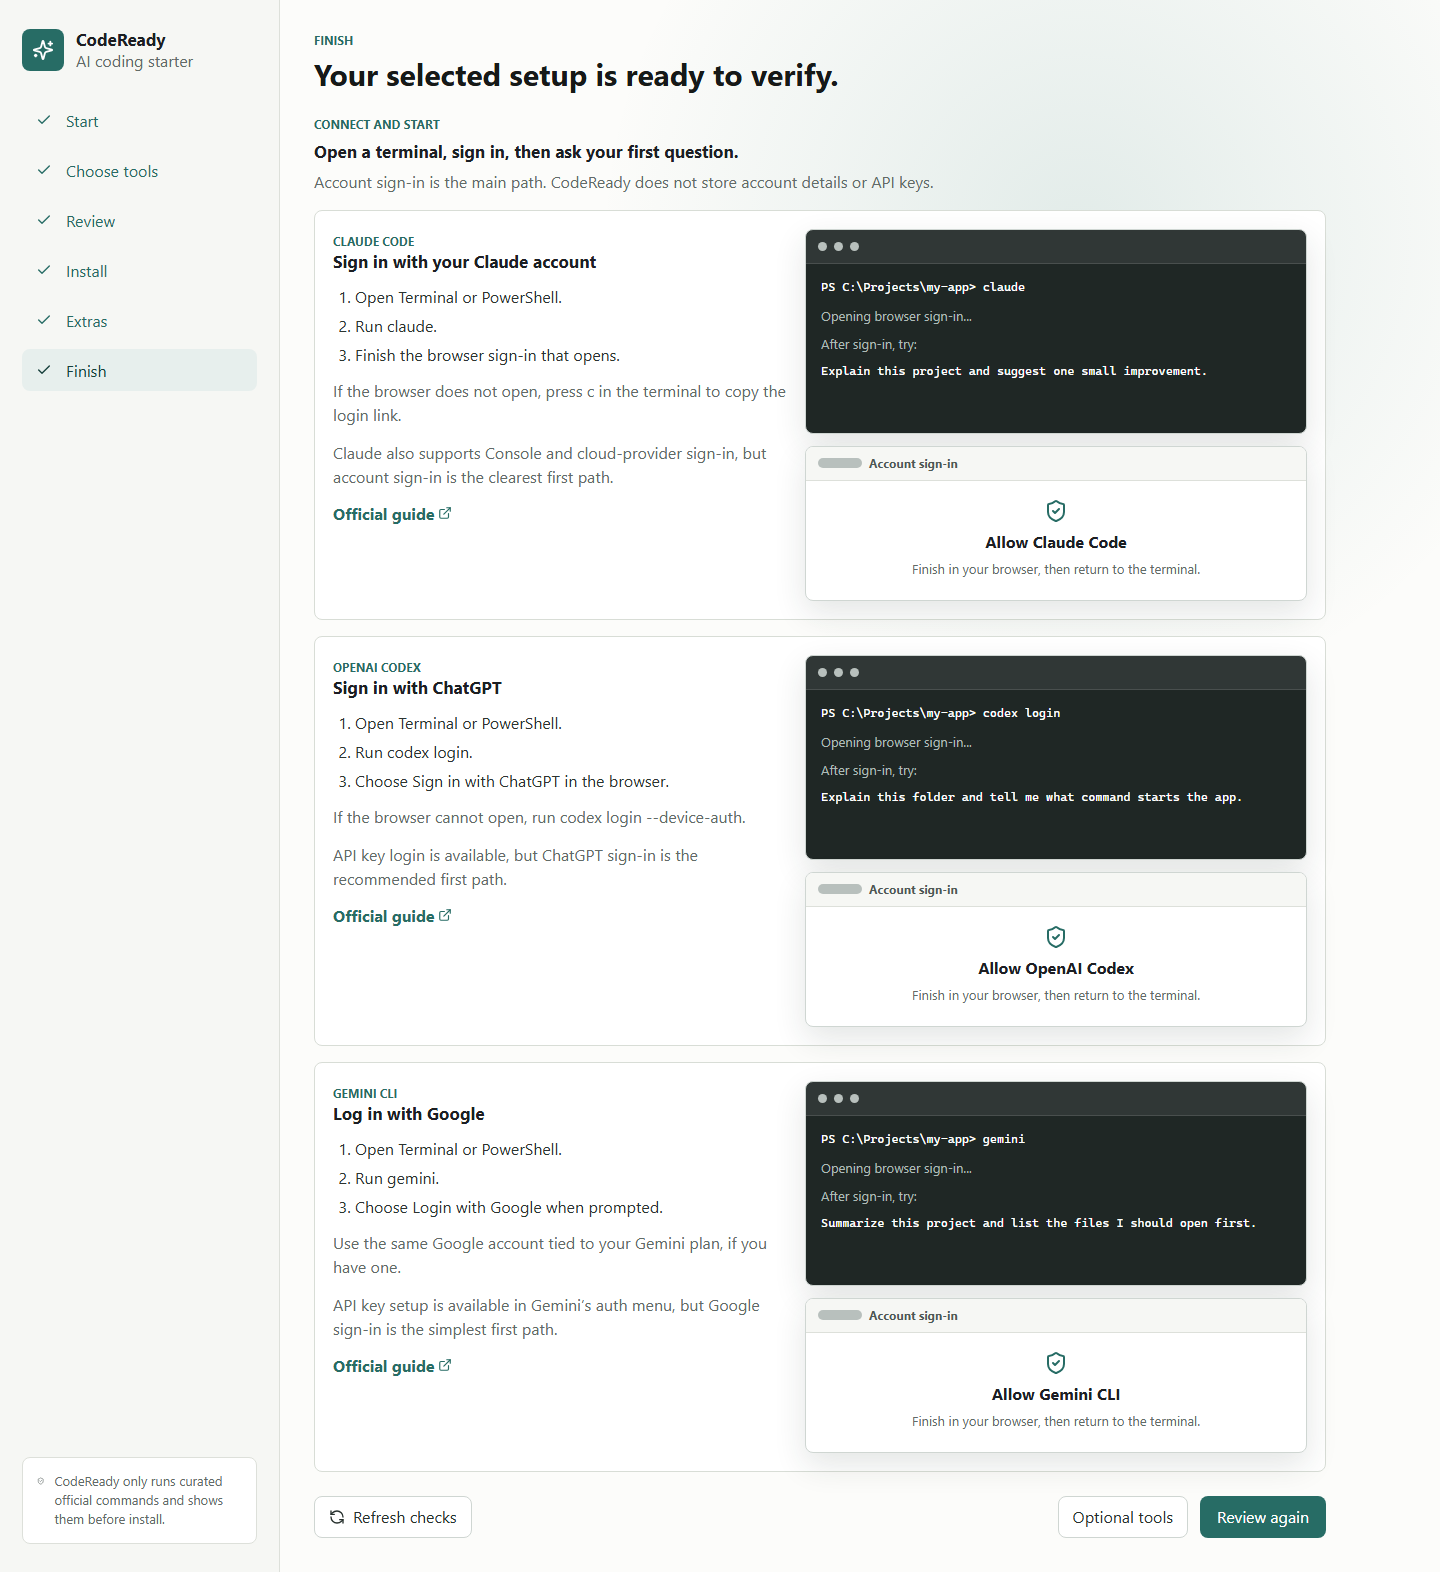Go to the Start step
Viewport: 1440px width, 1572px height.
click(139, 121)
